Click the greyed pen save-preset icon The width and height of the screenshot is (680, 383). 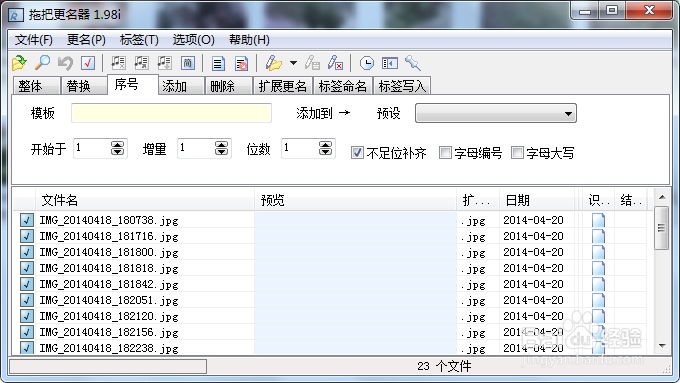(x=312, y=63)
